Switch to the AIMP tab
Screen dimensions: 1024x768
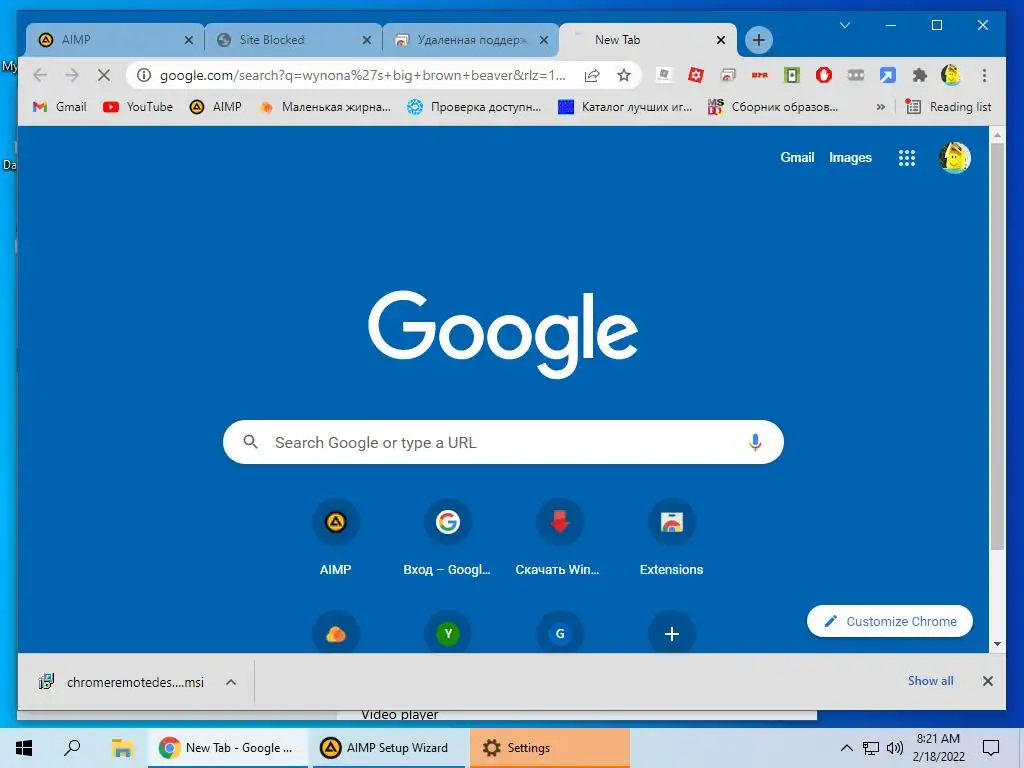click(x=114, y=40)
